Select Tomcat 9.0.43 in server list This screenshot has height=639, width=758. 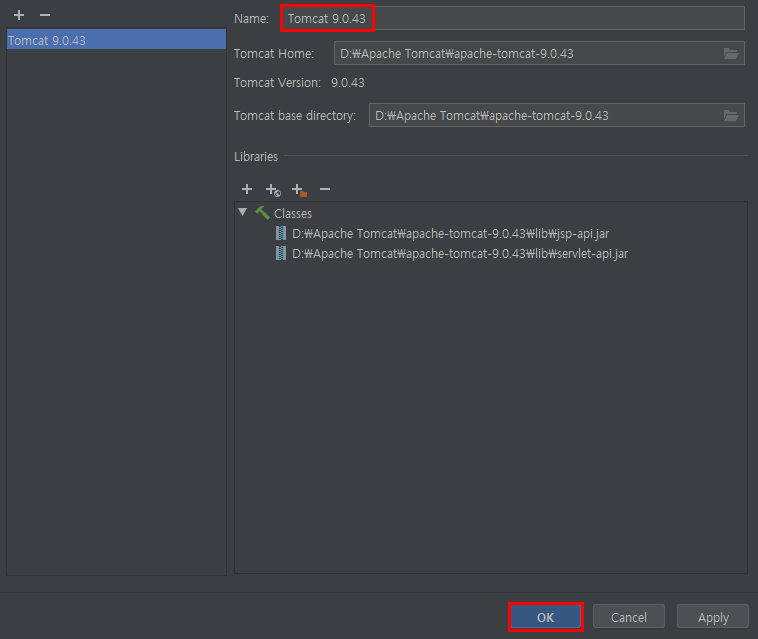pyautogui.click(x=116, y=40)
